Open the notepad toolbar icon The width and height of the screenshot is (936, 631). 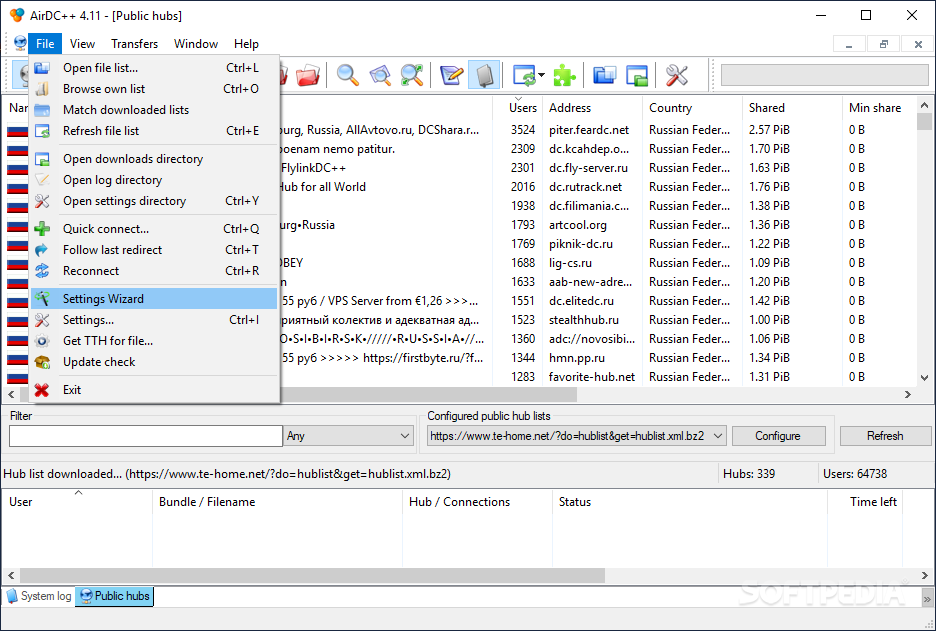pyautogui.click(x=452, y=75)
